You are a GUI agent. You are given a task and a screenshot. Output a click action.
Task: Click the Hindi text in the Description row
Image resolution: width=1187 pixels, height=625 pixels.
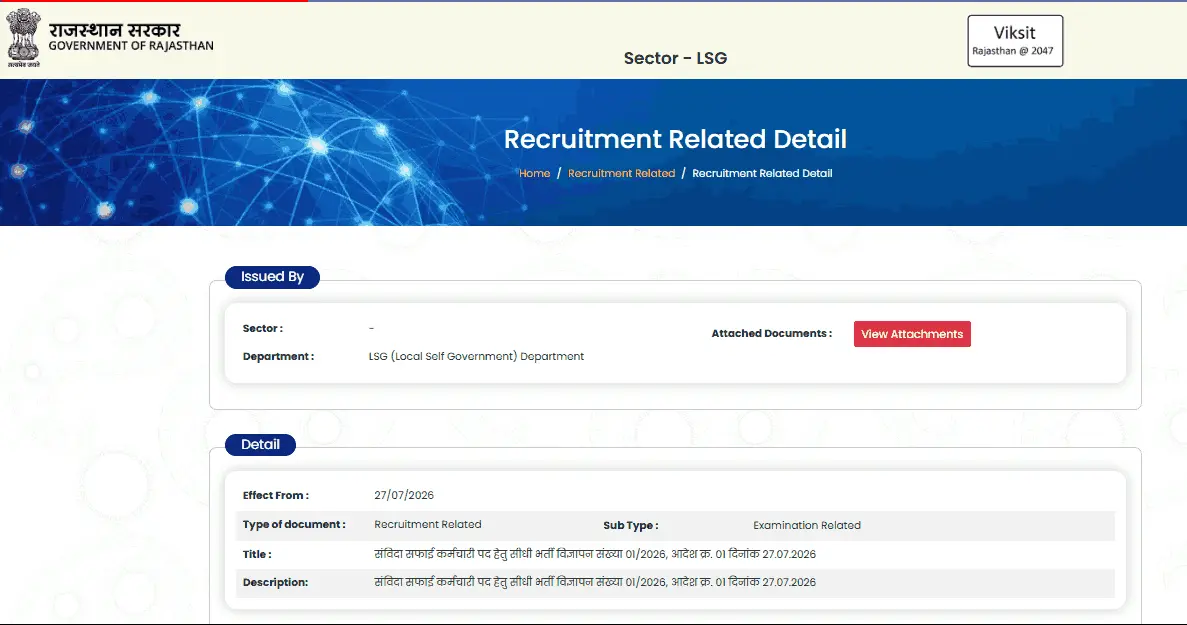click(595, 582)
